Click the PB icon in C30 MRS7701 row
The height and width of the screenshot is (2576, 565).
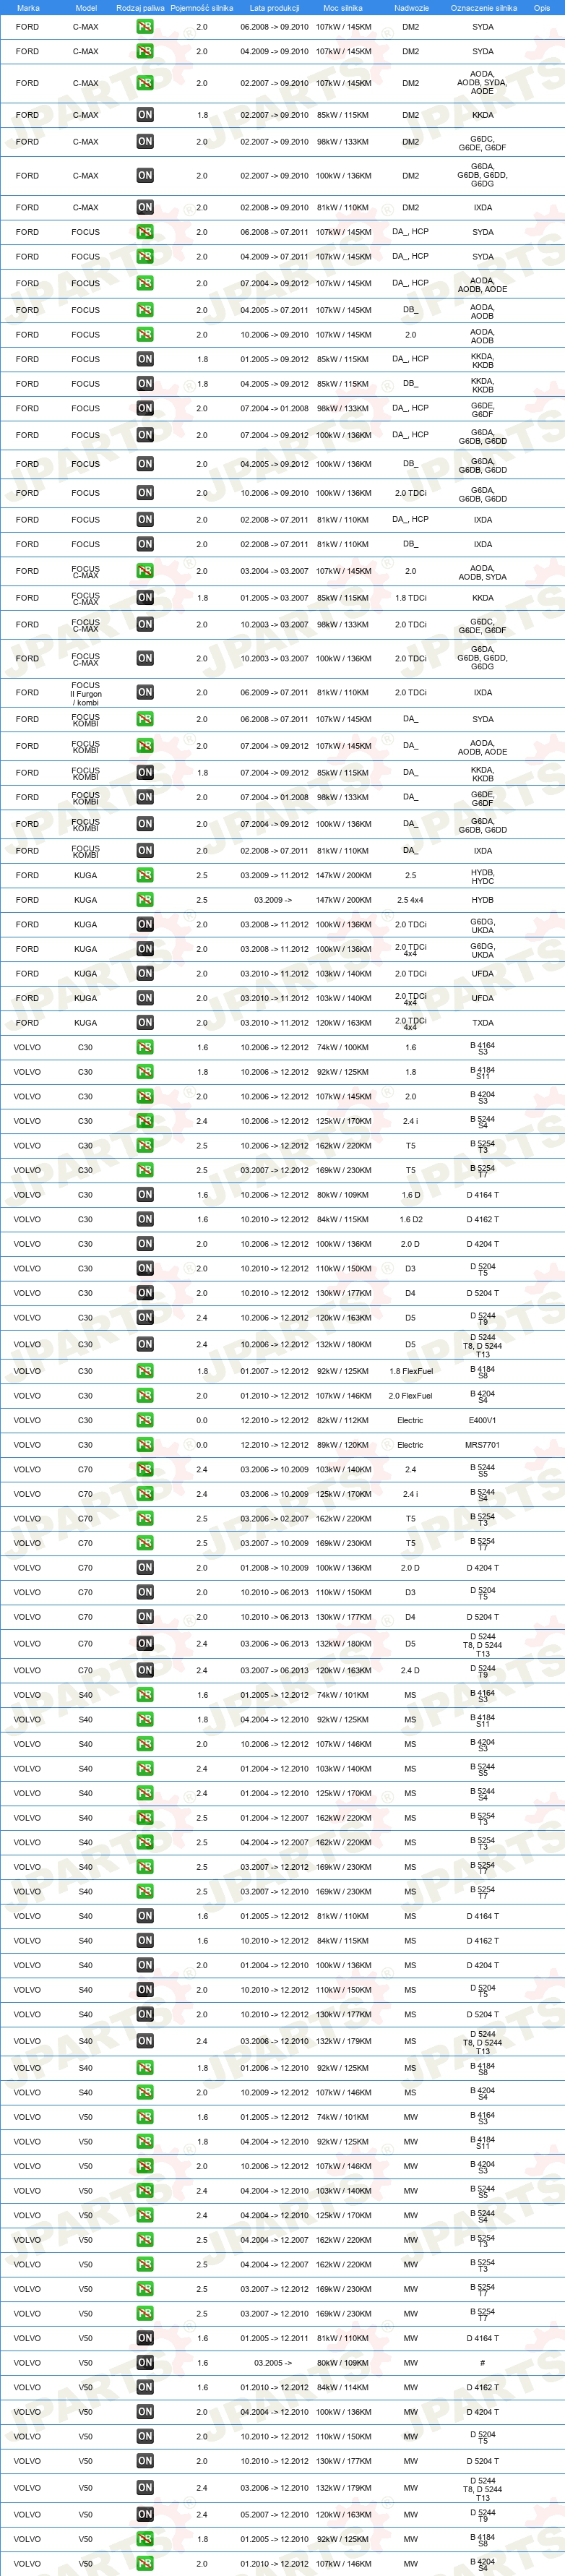coord(145,1445)
